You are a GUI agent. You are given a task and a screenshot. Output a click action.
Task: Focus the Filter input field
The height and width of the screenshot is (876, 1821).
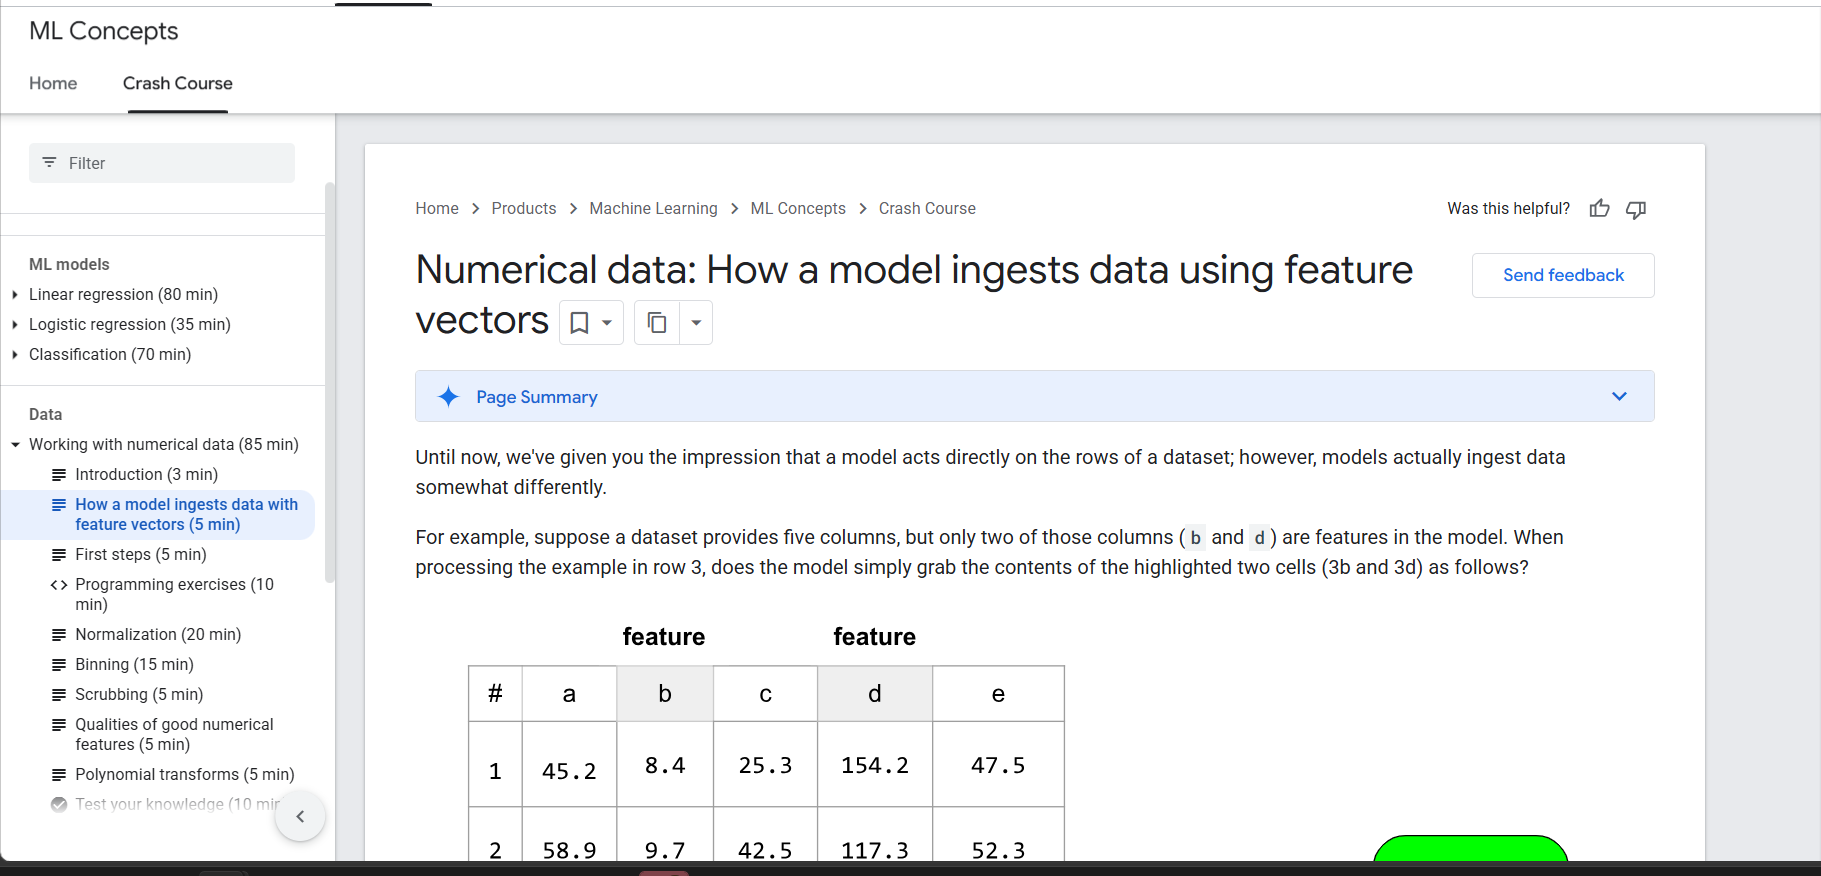[x=162, y=163]
